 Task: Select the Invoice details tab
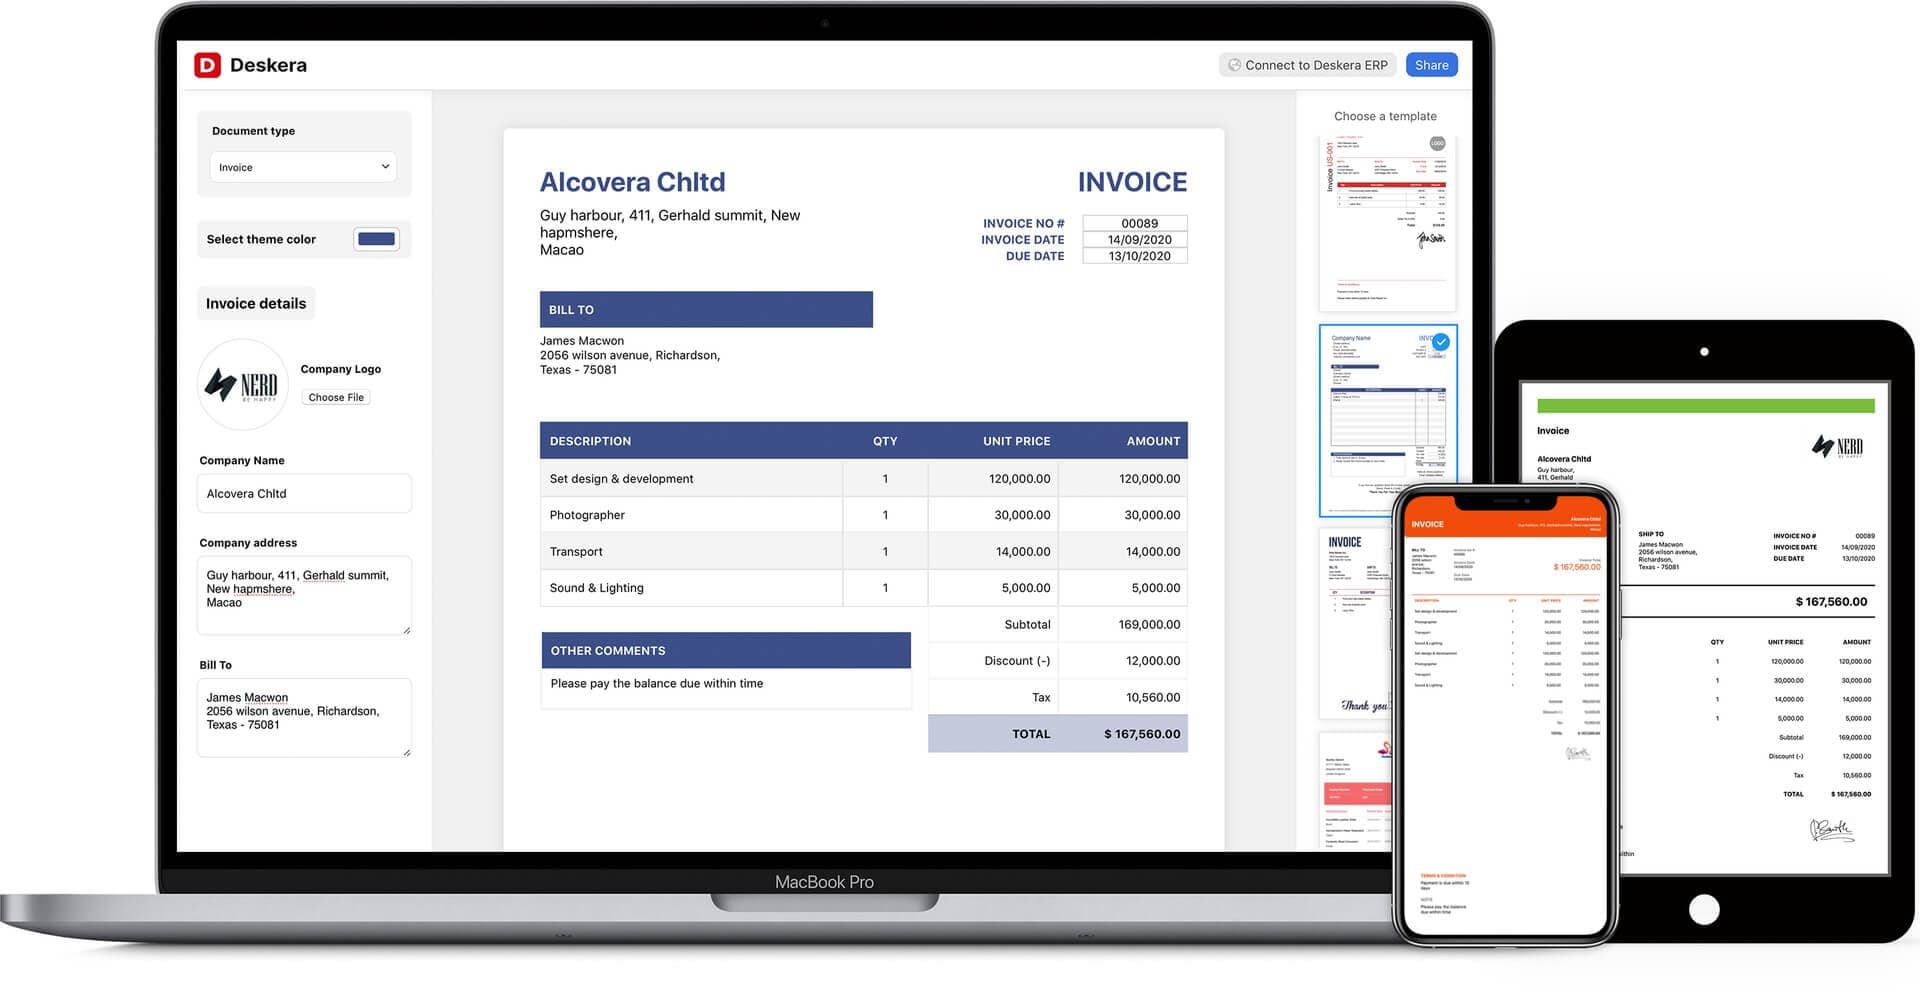[x=256, y=304]
